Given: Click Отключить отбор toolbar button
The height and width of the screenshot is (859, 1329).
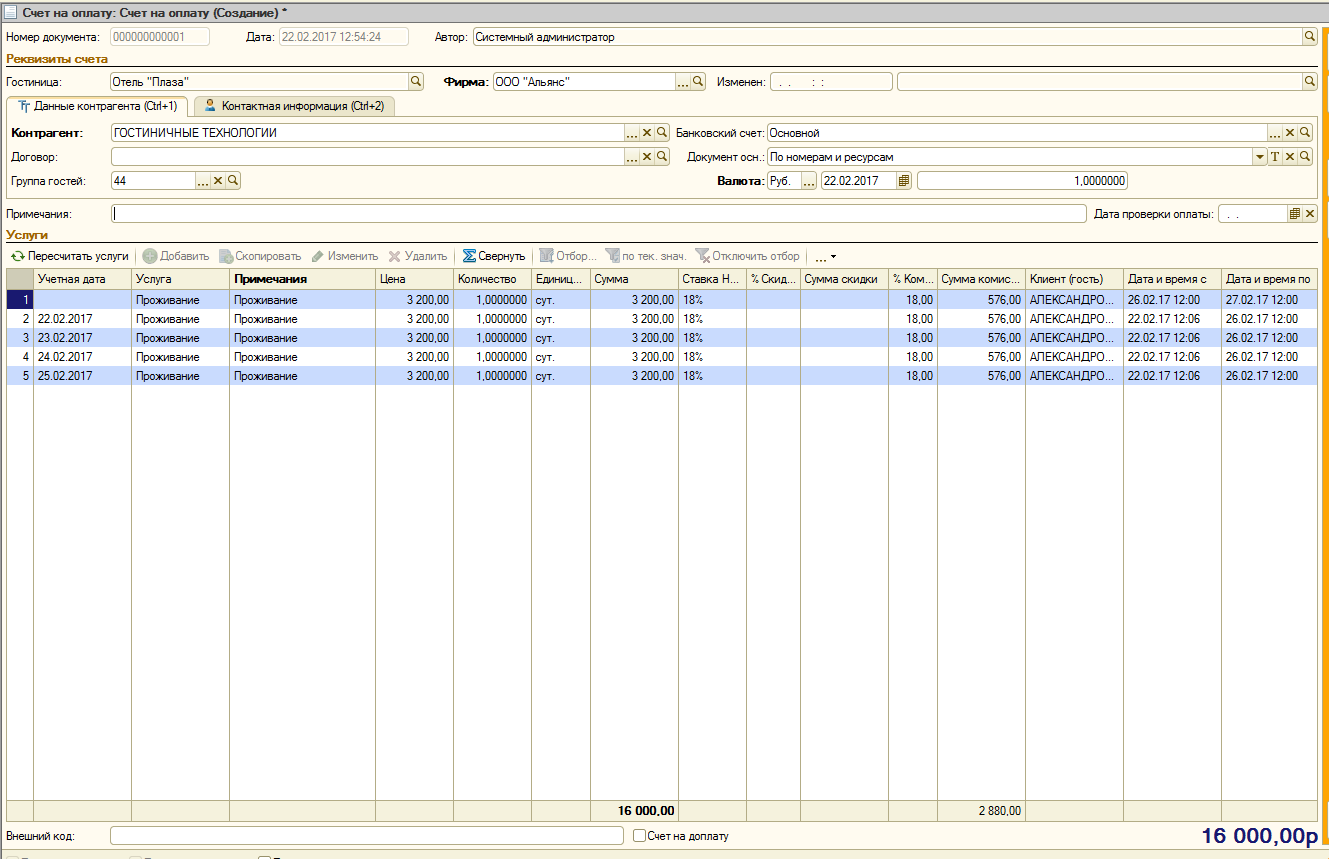Looking at the screenshot, I should coord(747,256).
